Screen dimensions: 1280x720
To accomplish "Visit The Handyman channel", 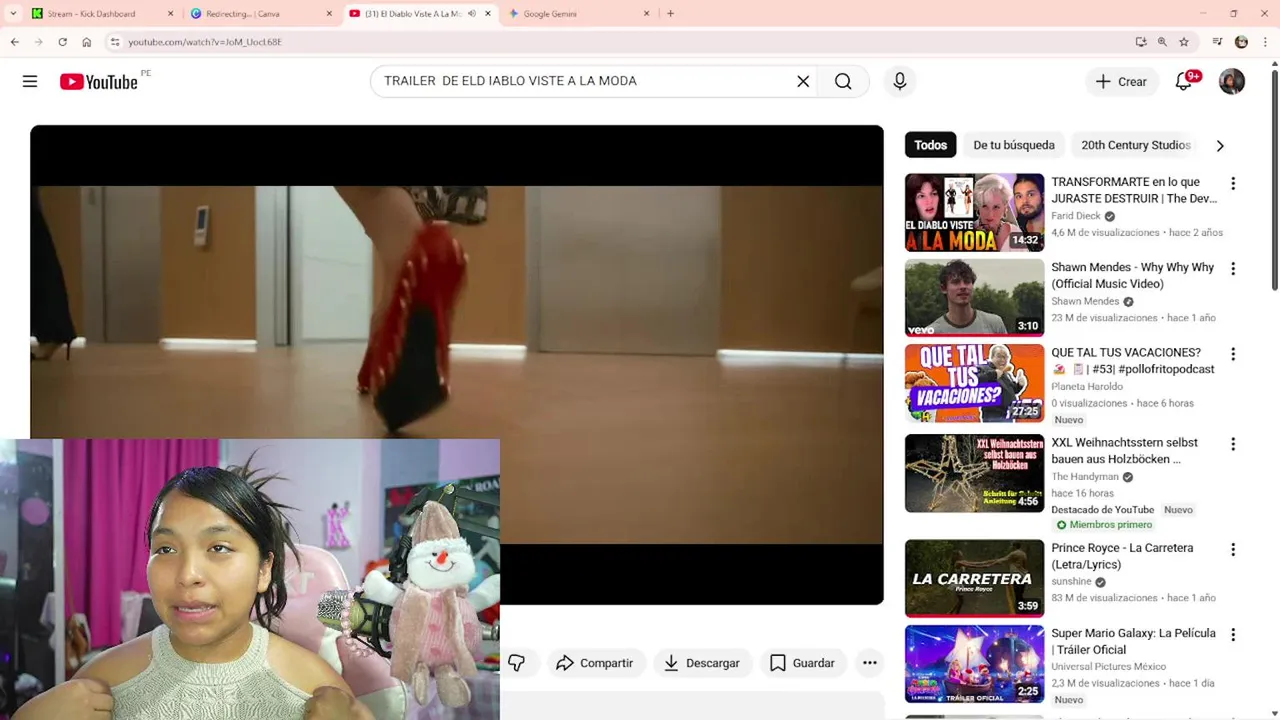I will (x=1085, y=477).
